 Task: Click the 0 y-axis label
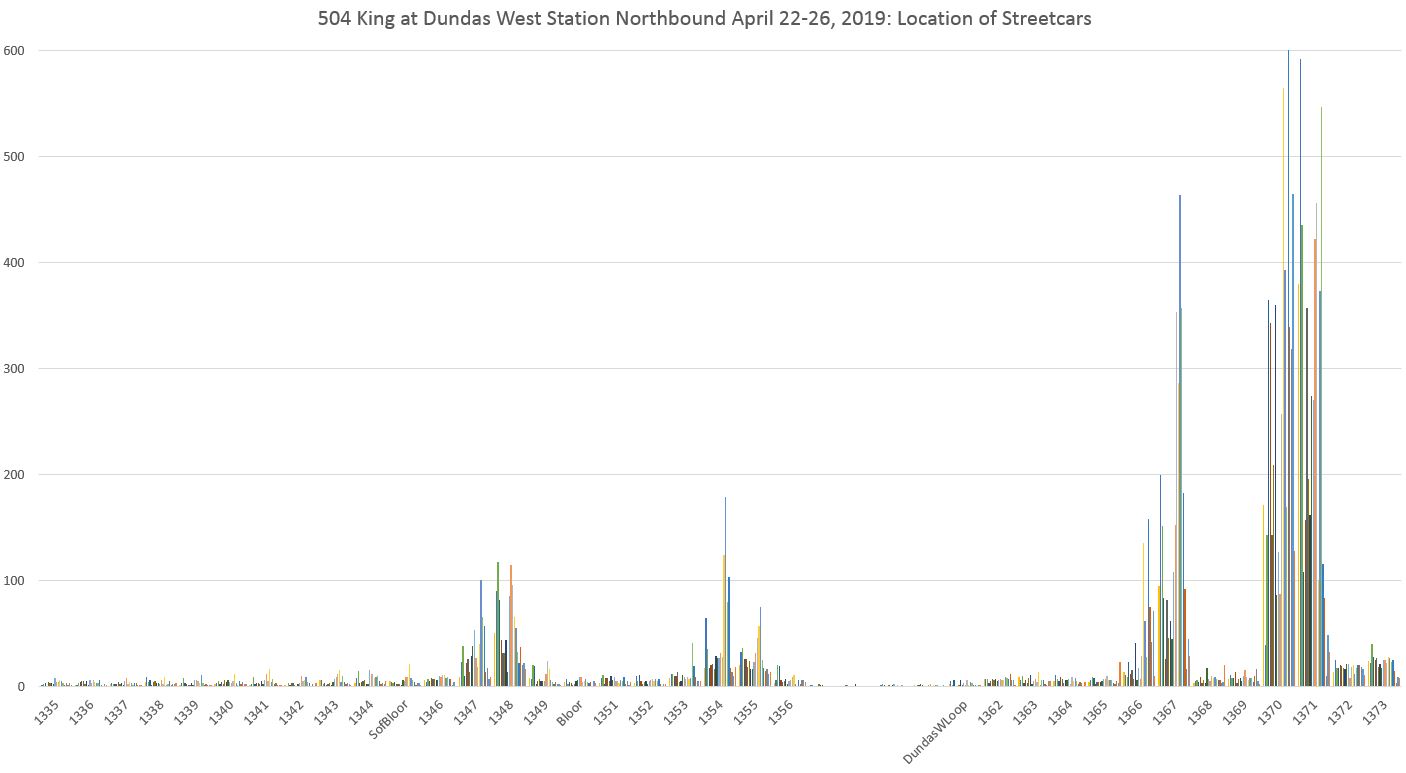[x=20, y=687]
